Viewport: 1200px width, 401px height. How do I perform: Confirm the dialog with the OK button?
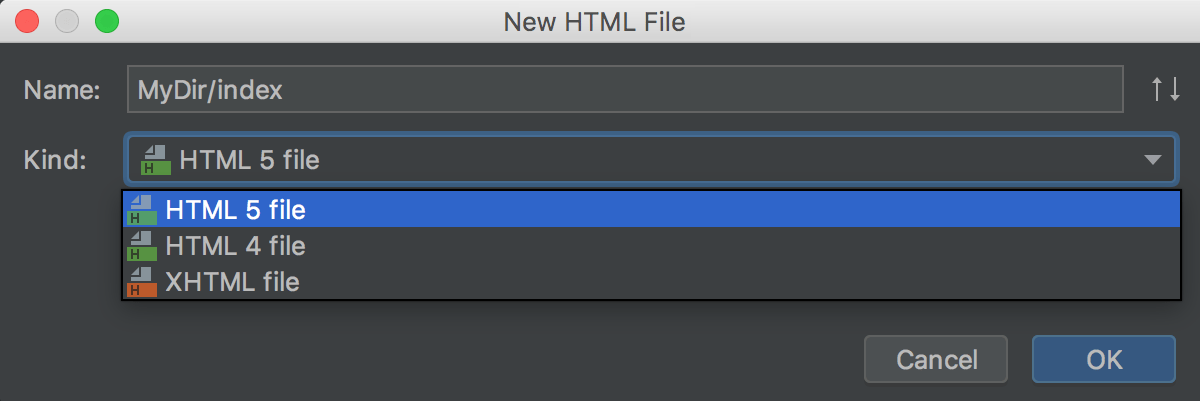pos(1104,360)
